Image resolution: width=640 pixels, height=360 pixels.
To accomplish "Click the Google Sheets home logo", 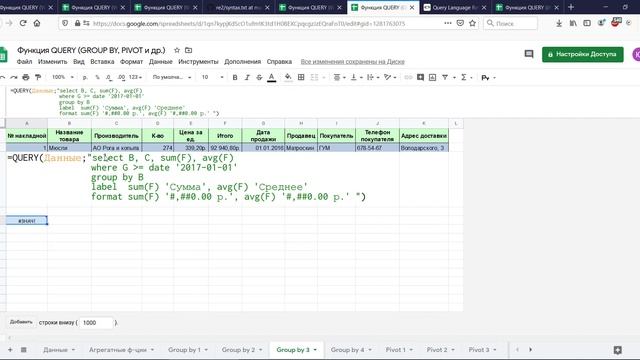I will 3,55.
